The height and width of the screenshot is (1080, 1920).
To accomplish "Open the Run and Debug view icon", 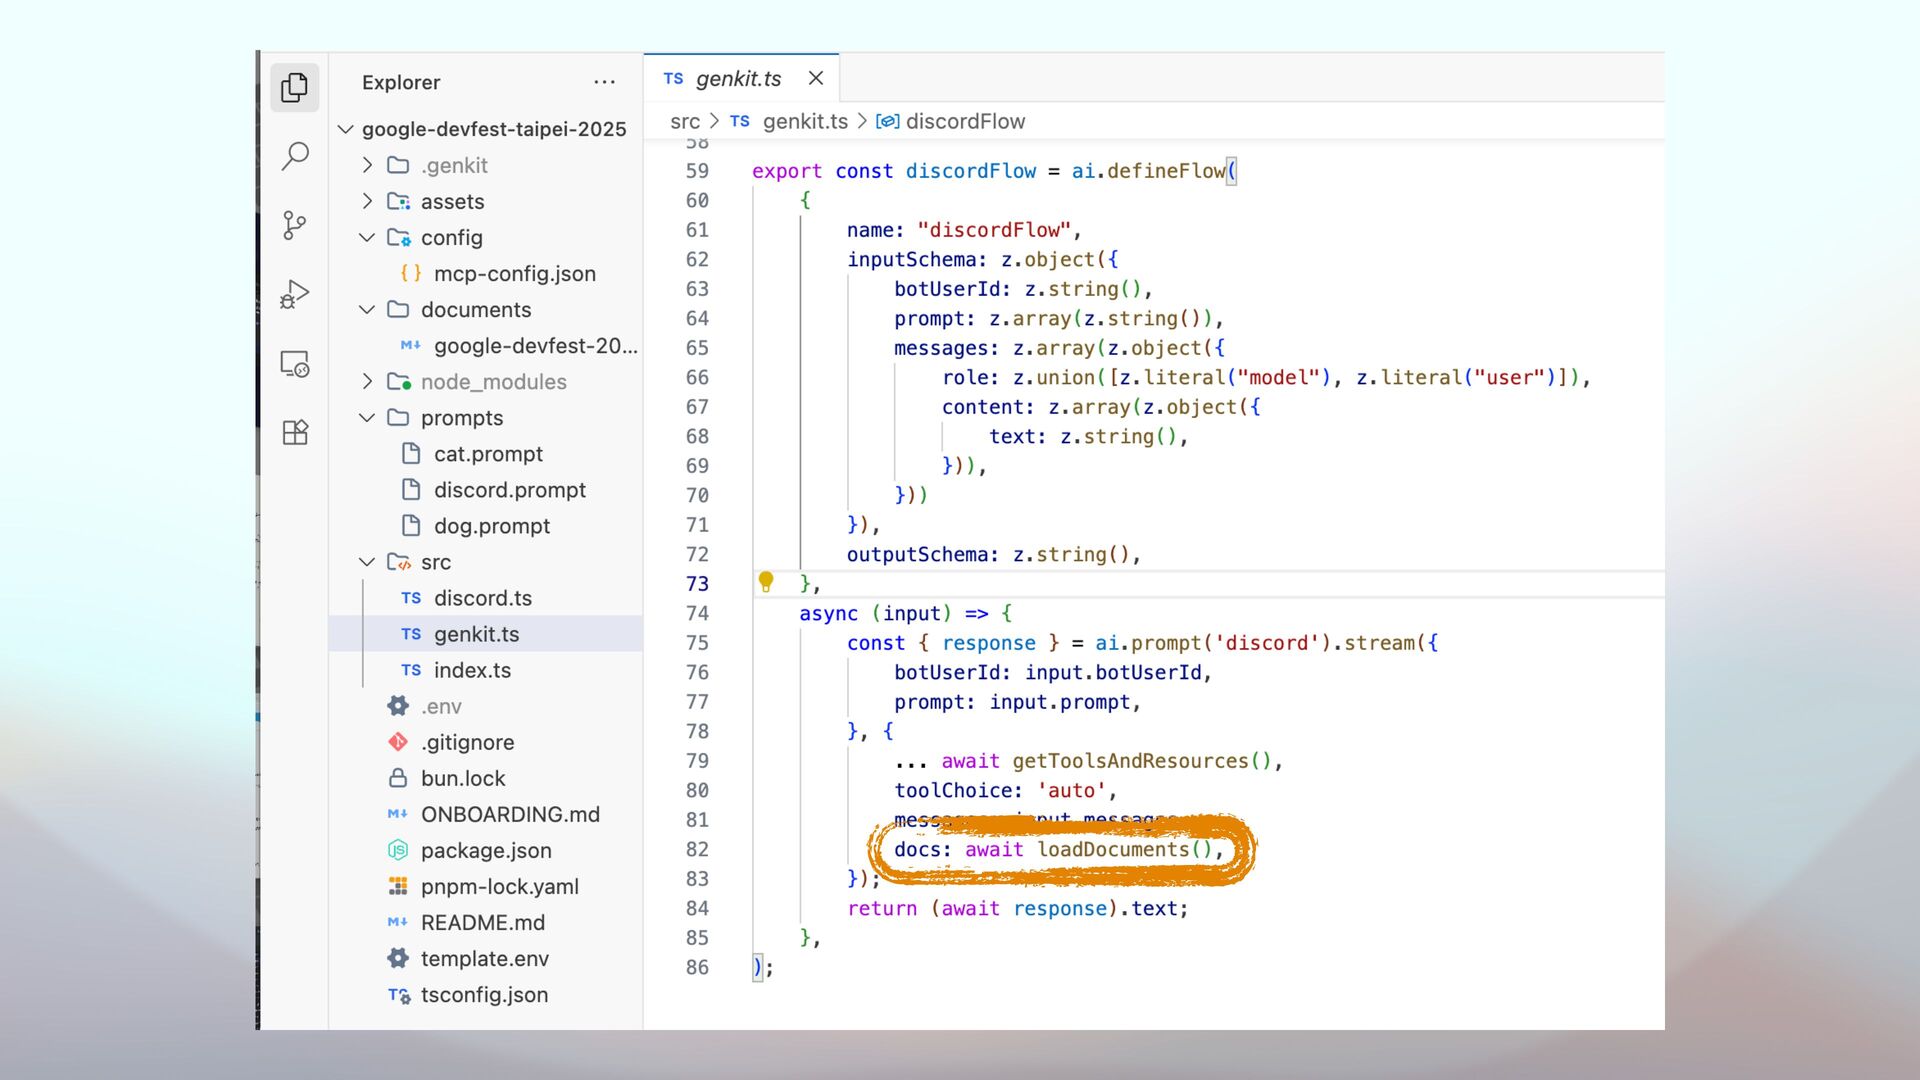I will 294,294.
